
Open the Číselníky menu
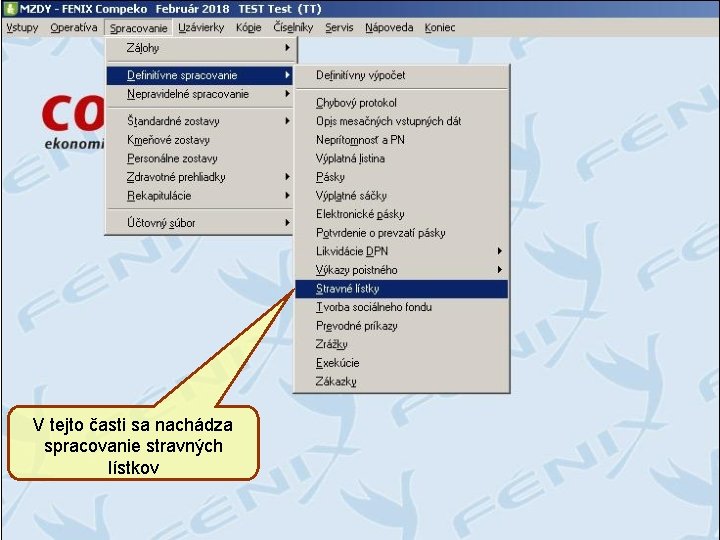[293, 28]
